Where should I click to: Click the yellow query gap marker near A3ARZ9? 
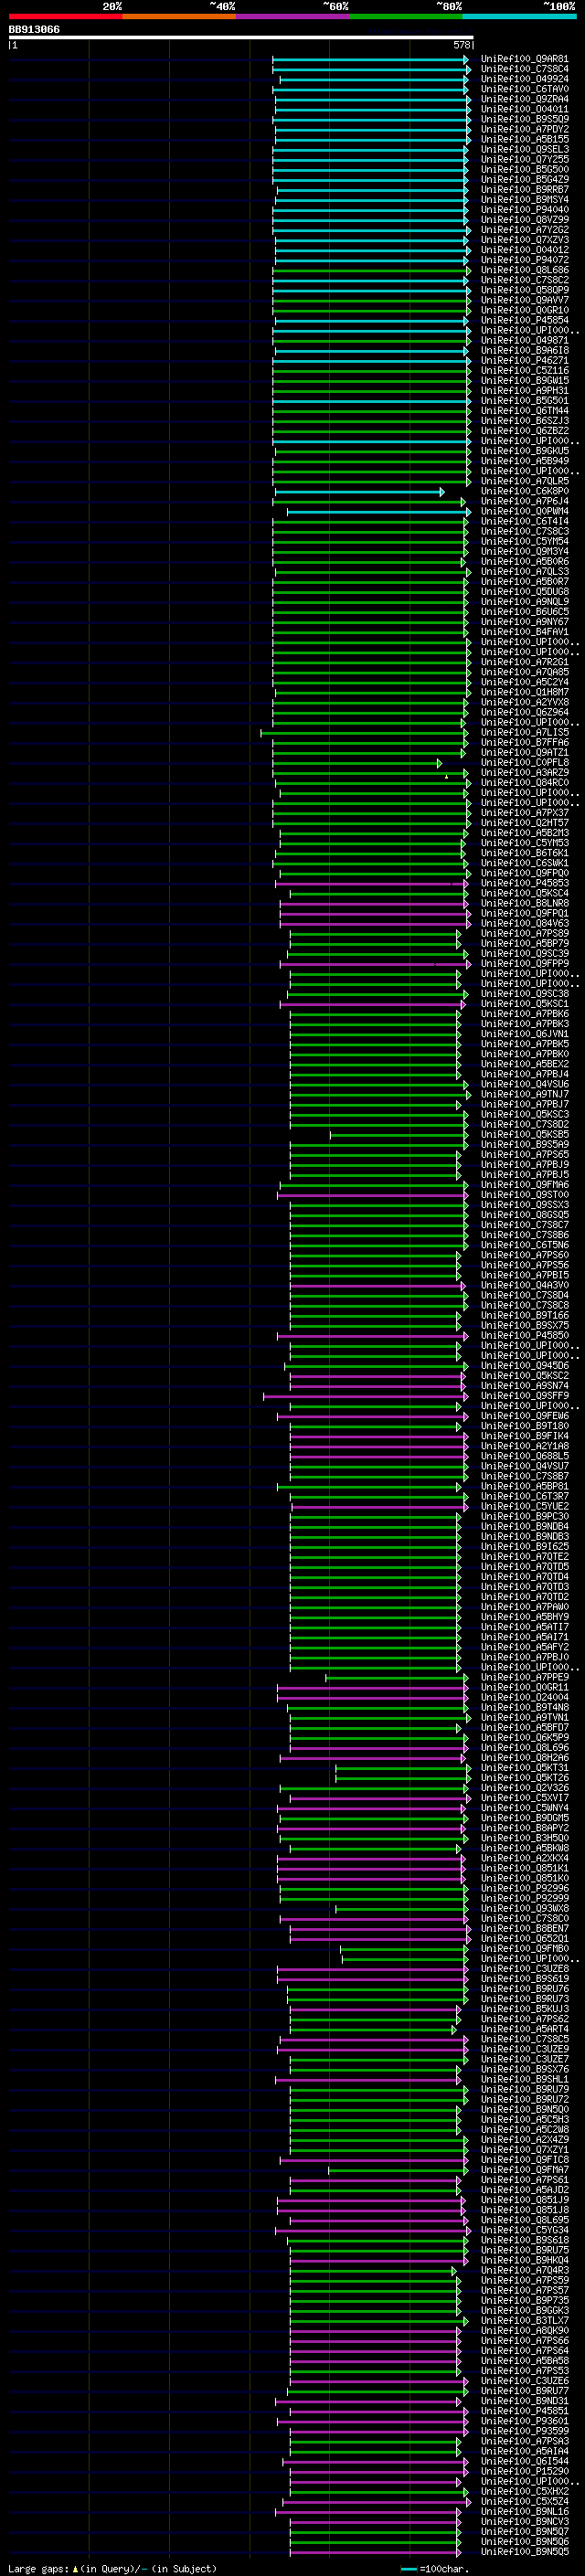pos(446,776)
